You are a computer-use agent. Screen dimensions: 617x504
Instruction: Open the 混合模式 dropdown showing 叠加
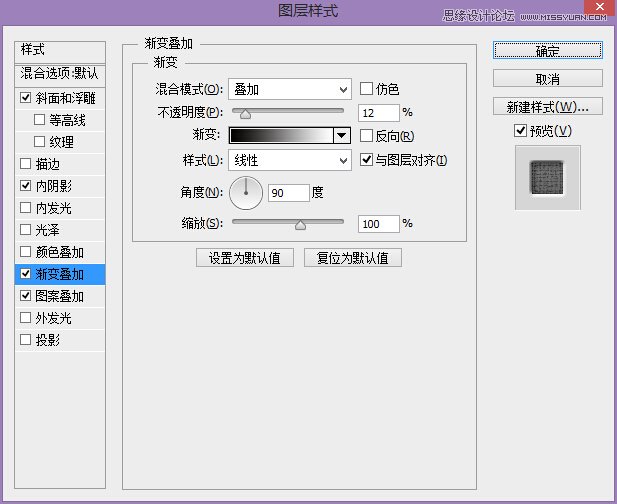(x=290, y=89)
